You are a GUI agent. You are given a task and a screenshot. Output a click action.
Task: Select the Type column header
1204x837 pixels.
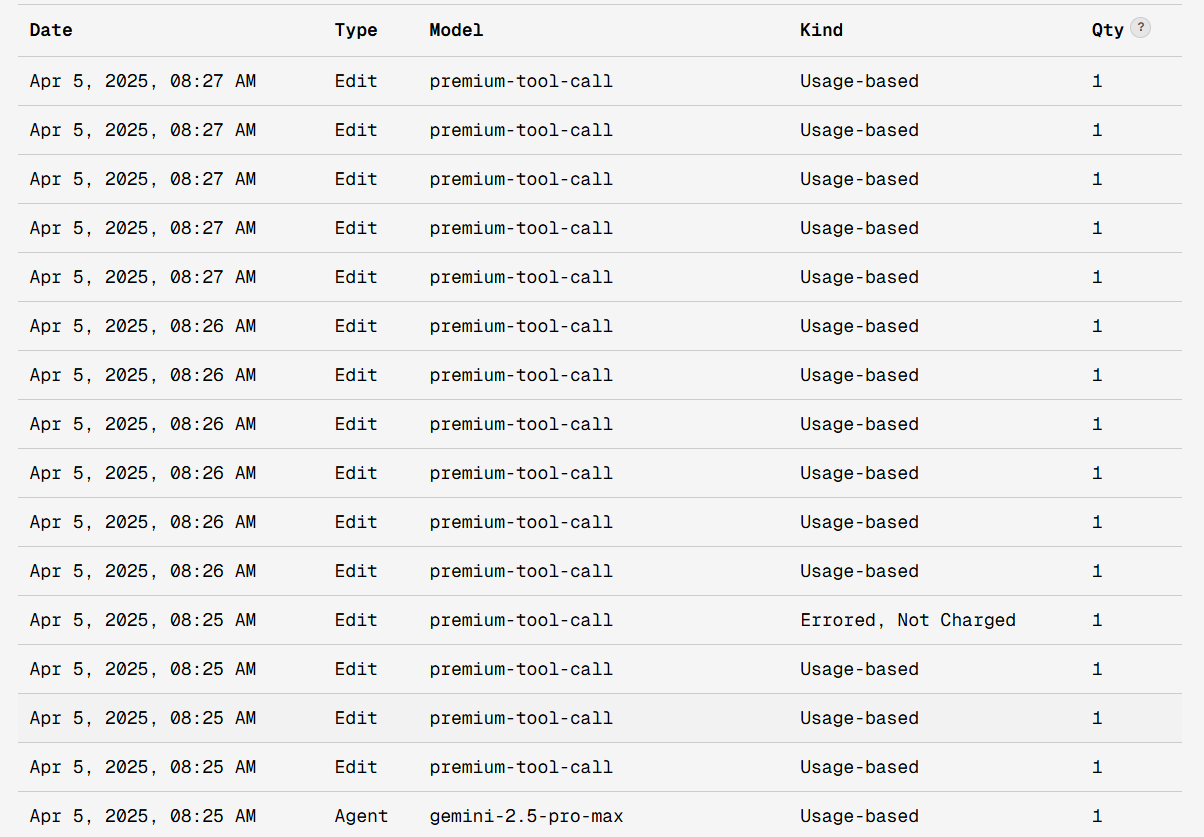click(356, 30)
